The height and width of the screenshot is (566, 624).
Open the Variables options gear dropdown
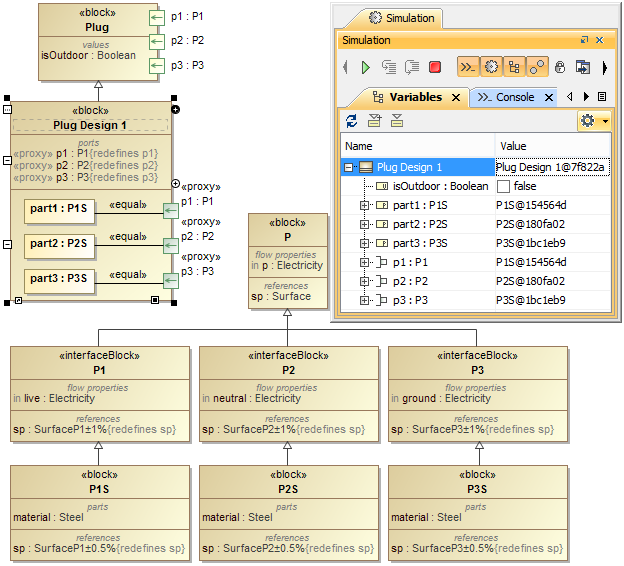click(593, 121)
